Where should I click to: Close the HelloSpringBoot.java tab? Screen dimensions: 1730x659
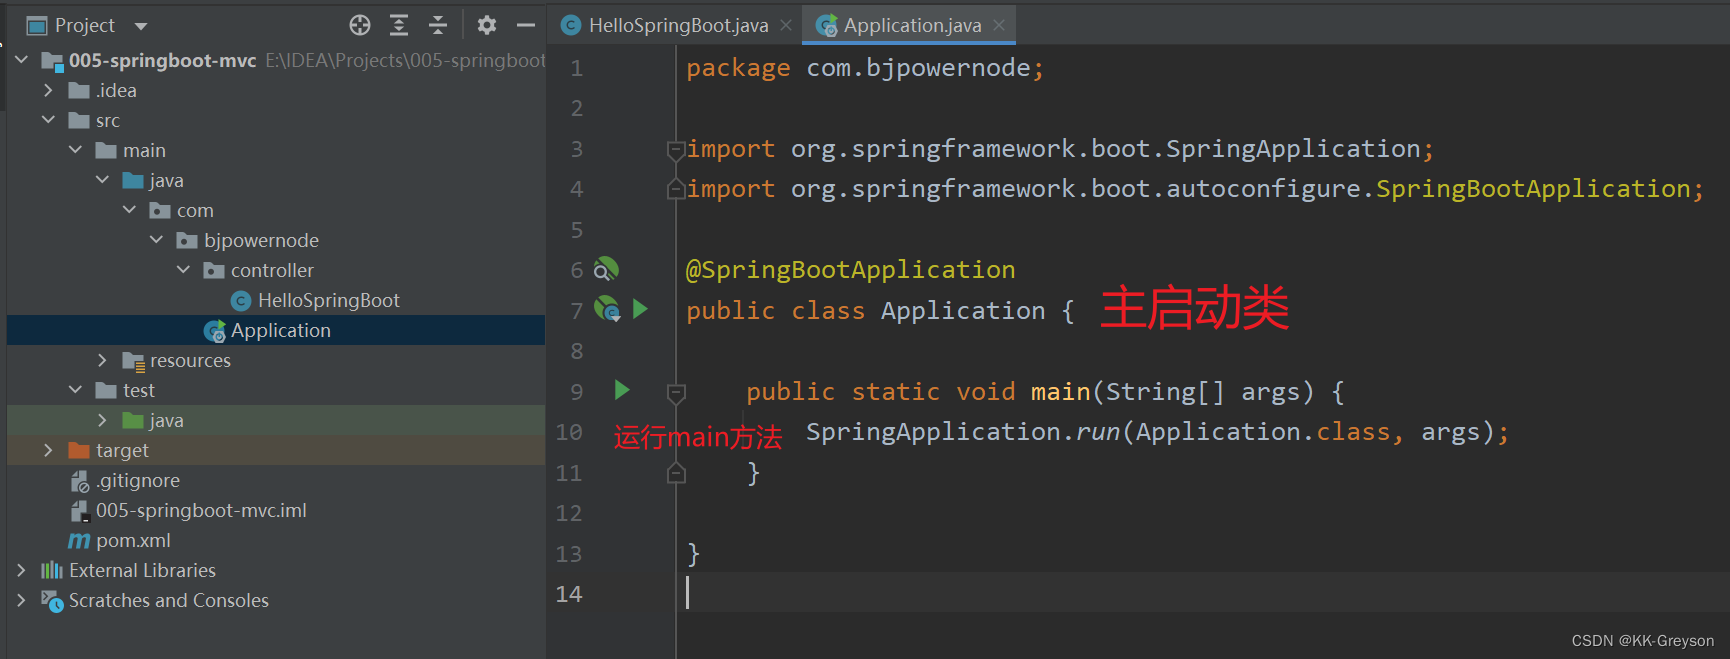point(786,25)
